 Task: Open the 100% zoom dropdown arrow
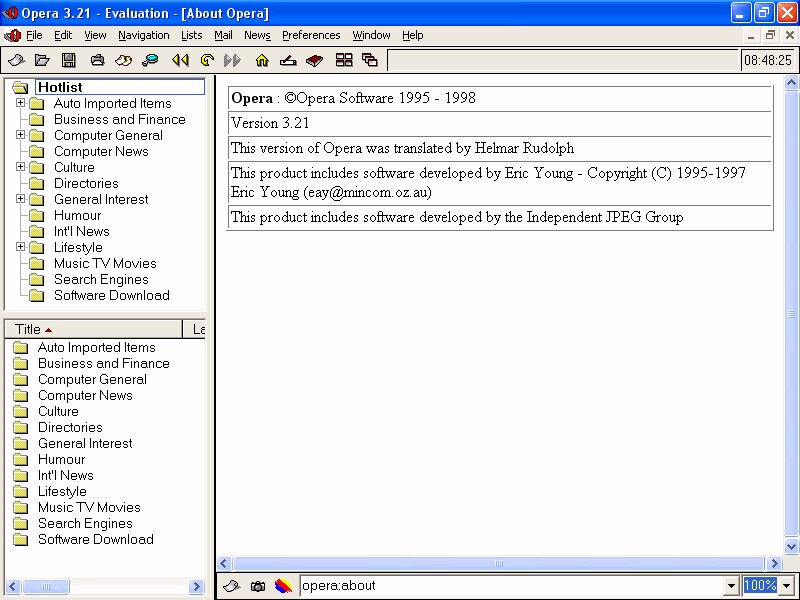[786, 586]
